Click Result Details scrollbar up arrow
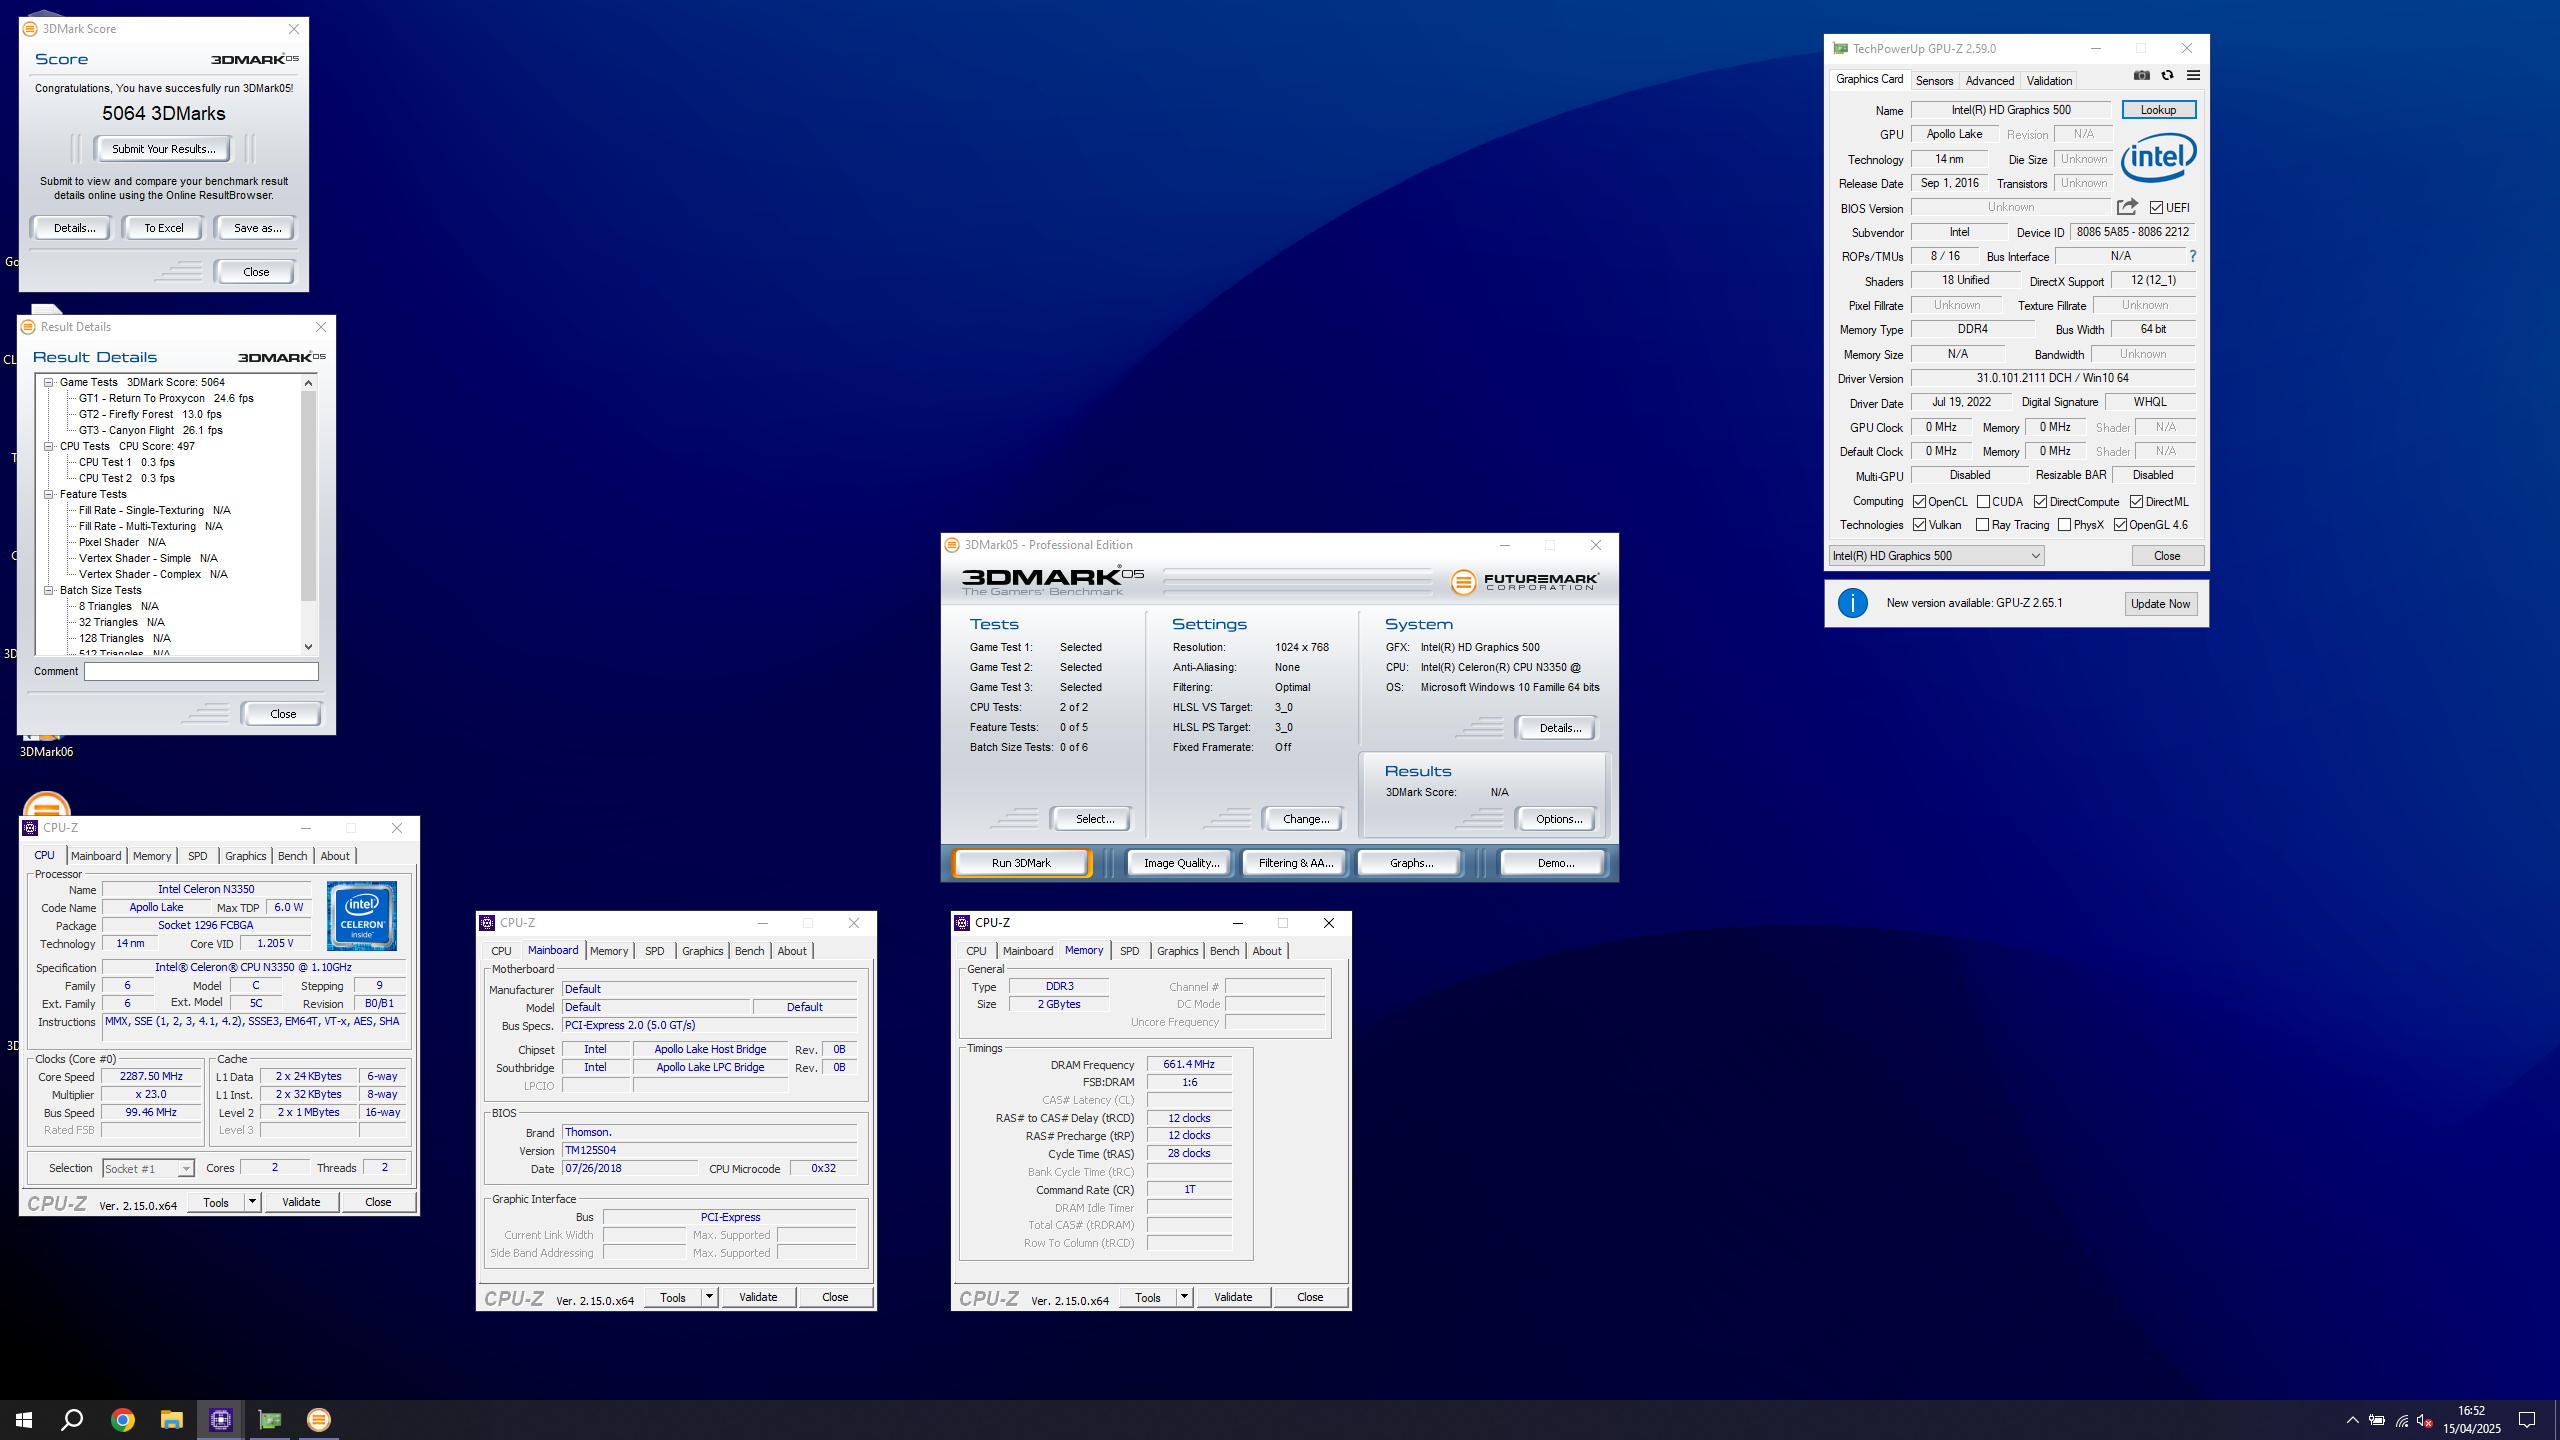 308,383
